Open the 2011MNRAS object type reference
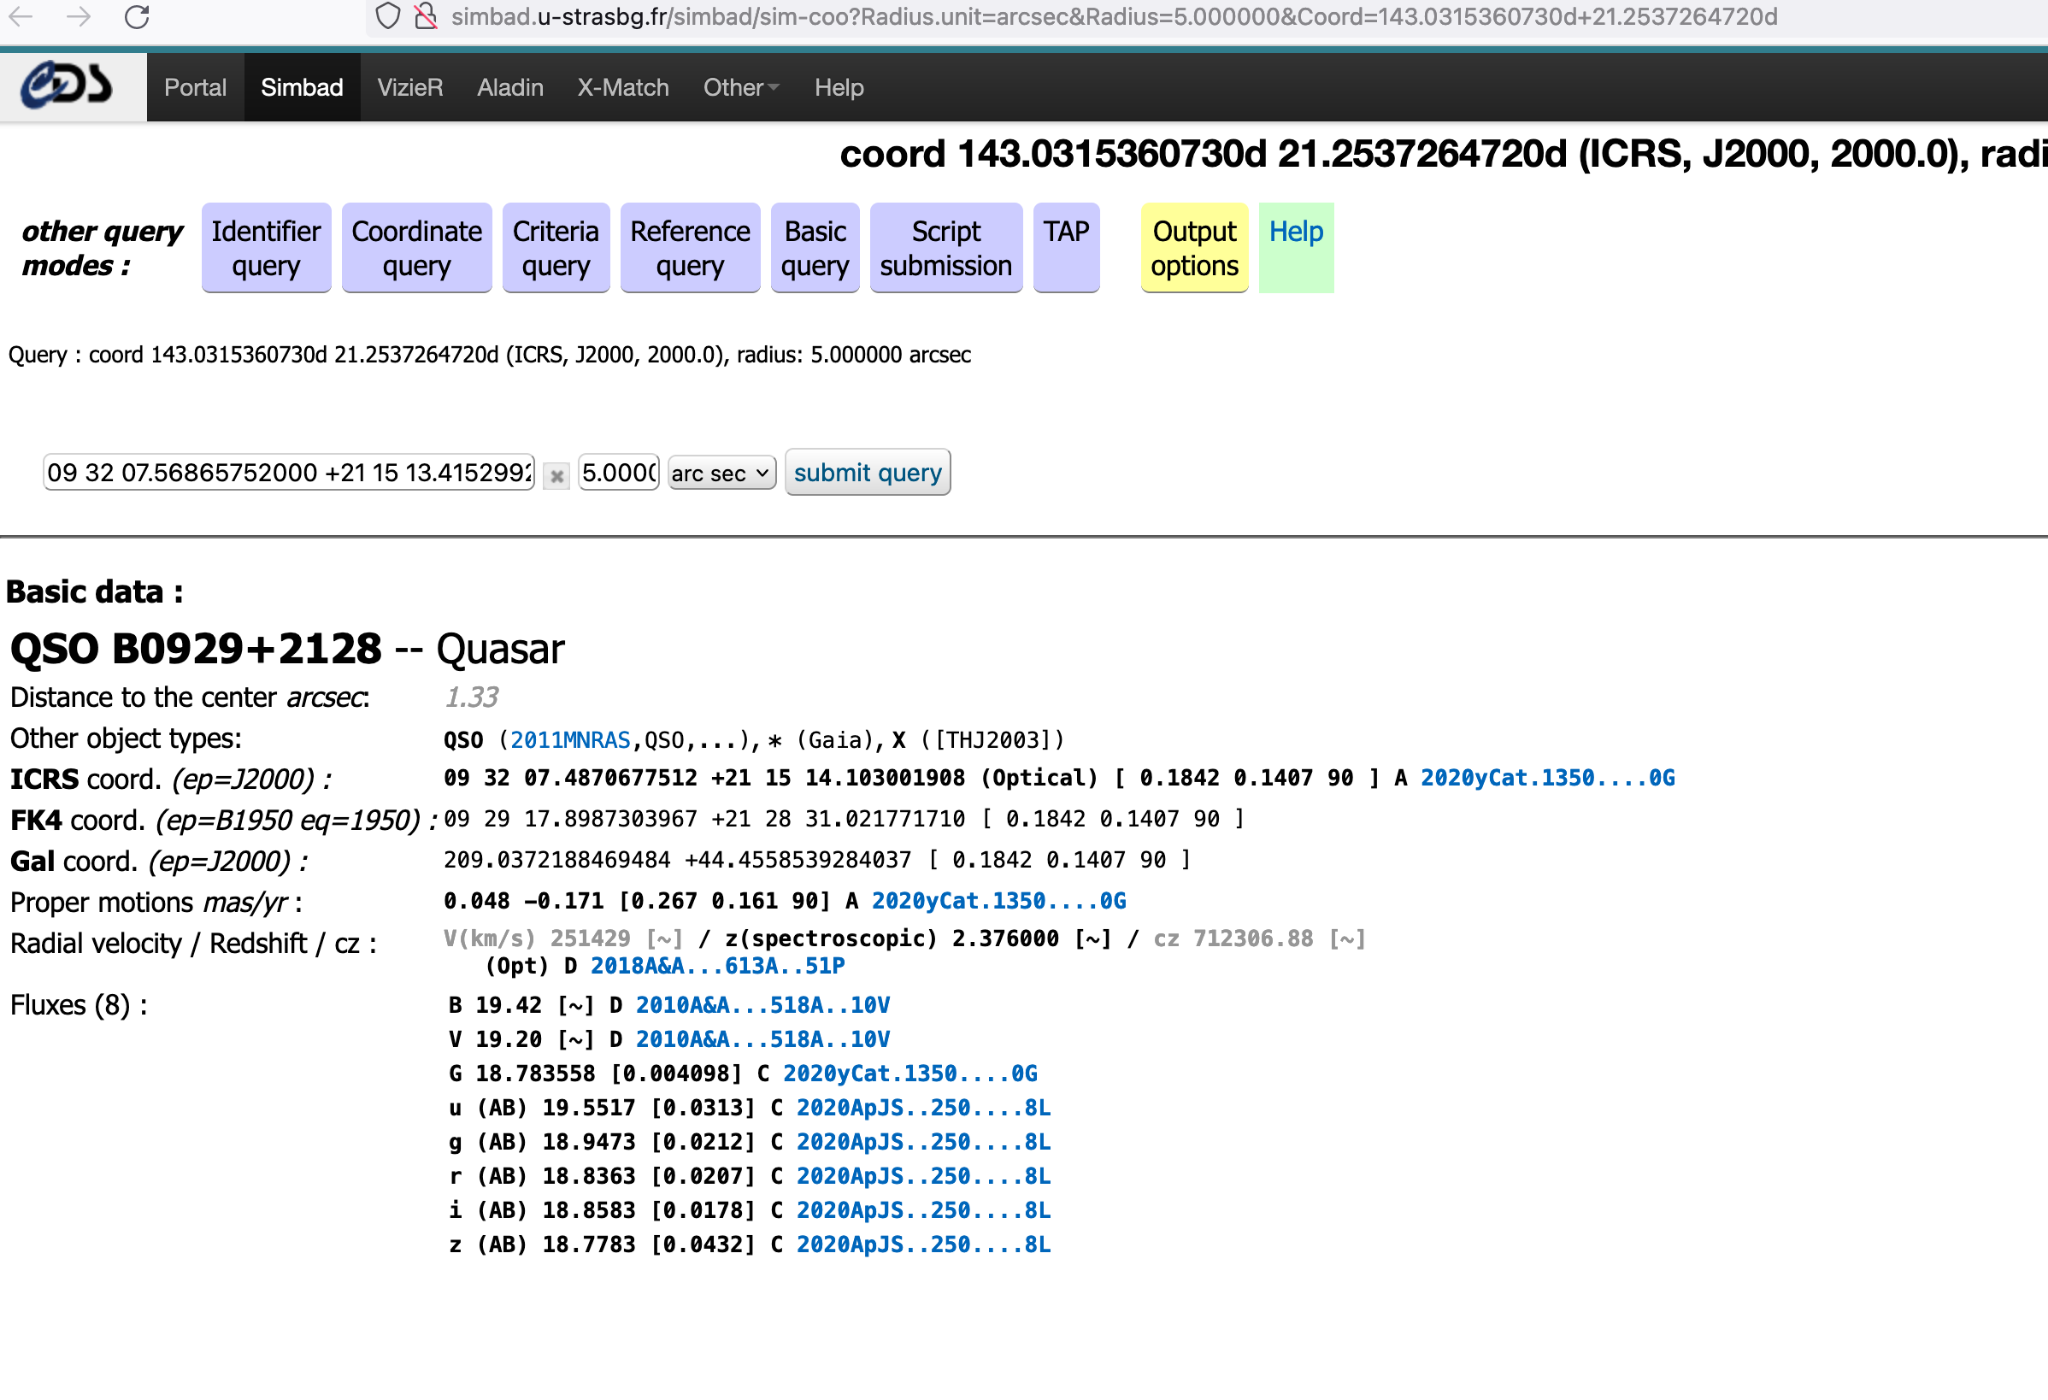 tap(570, 740)
